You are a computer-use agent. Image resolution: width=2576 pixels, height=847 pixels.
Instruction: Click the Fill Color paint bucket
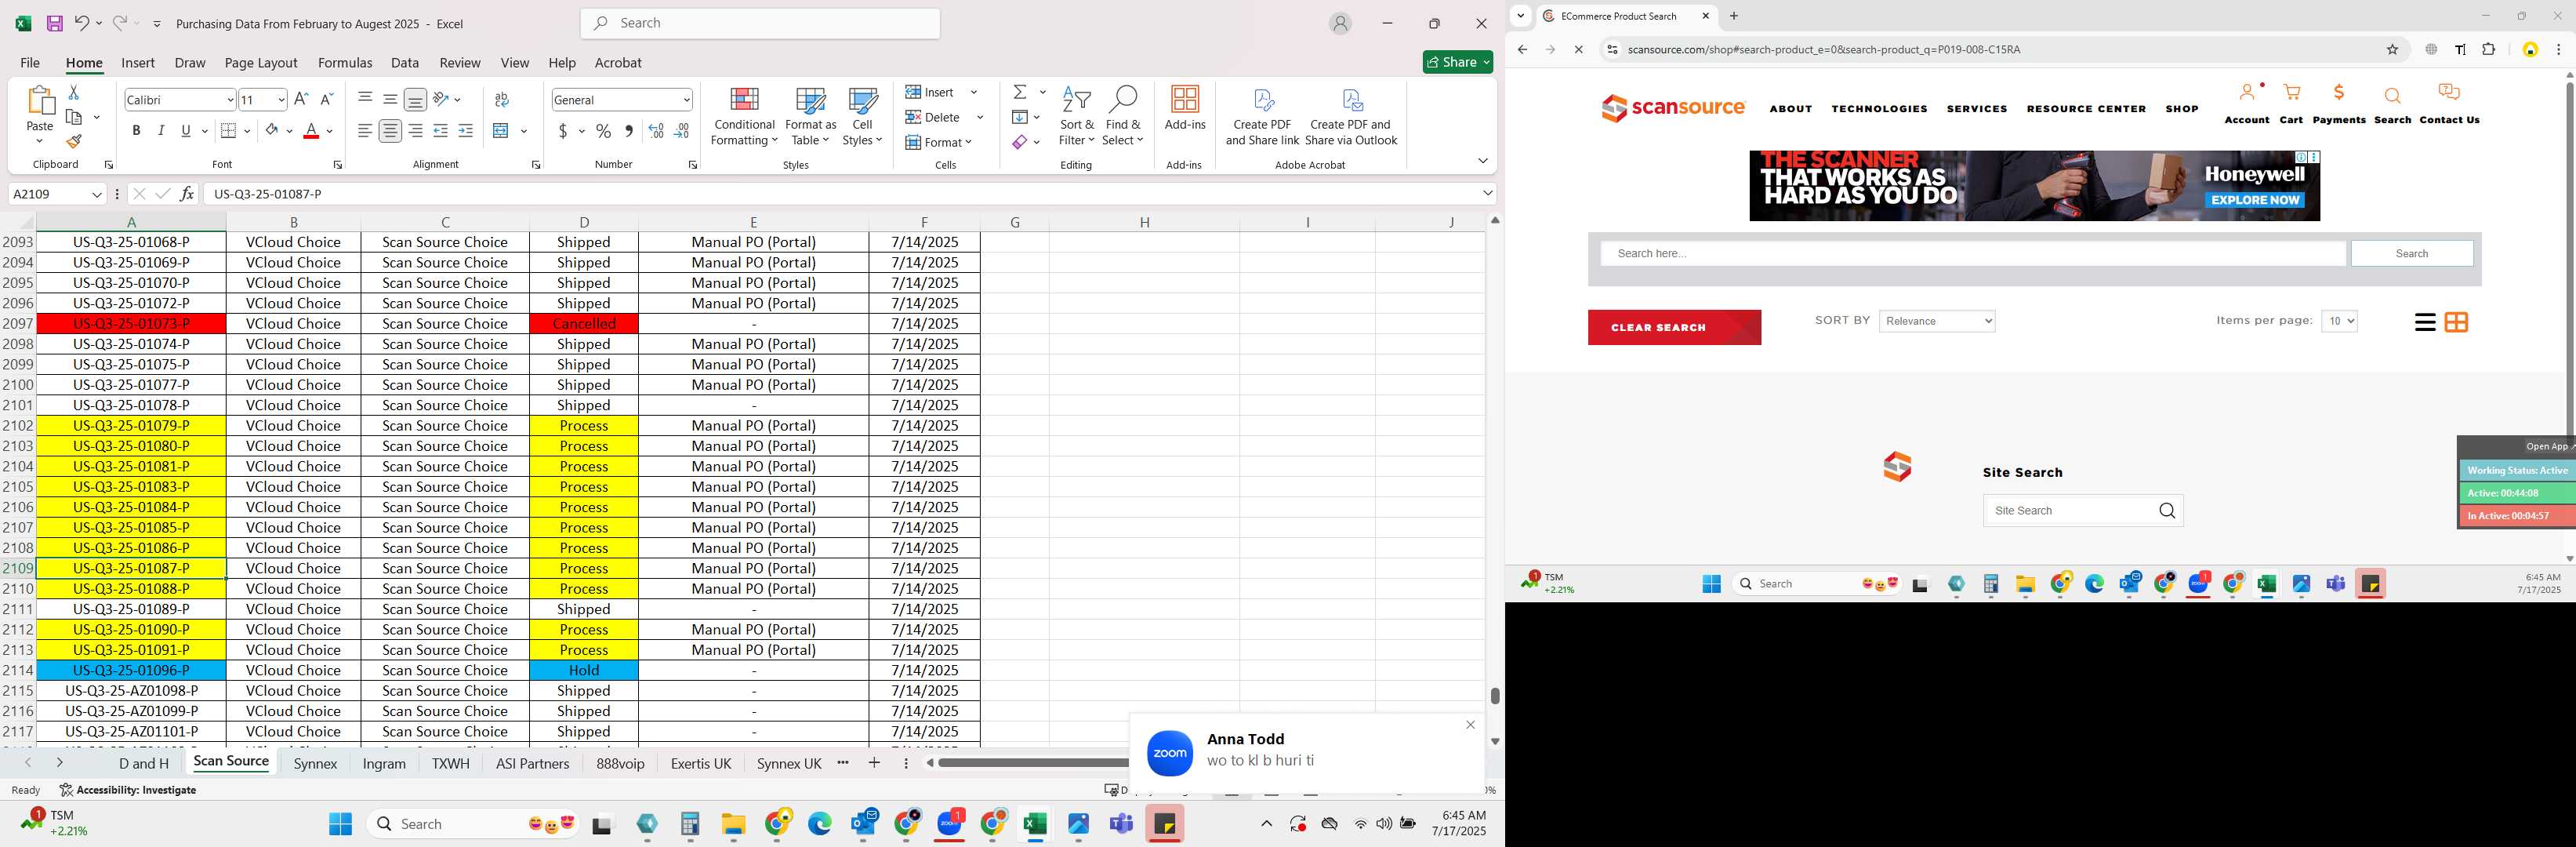pyautogui.click(x=271, y=131)
